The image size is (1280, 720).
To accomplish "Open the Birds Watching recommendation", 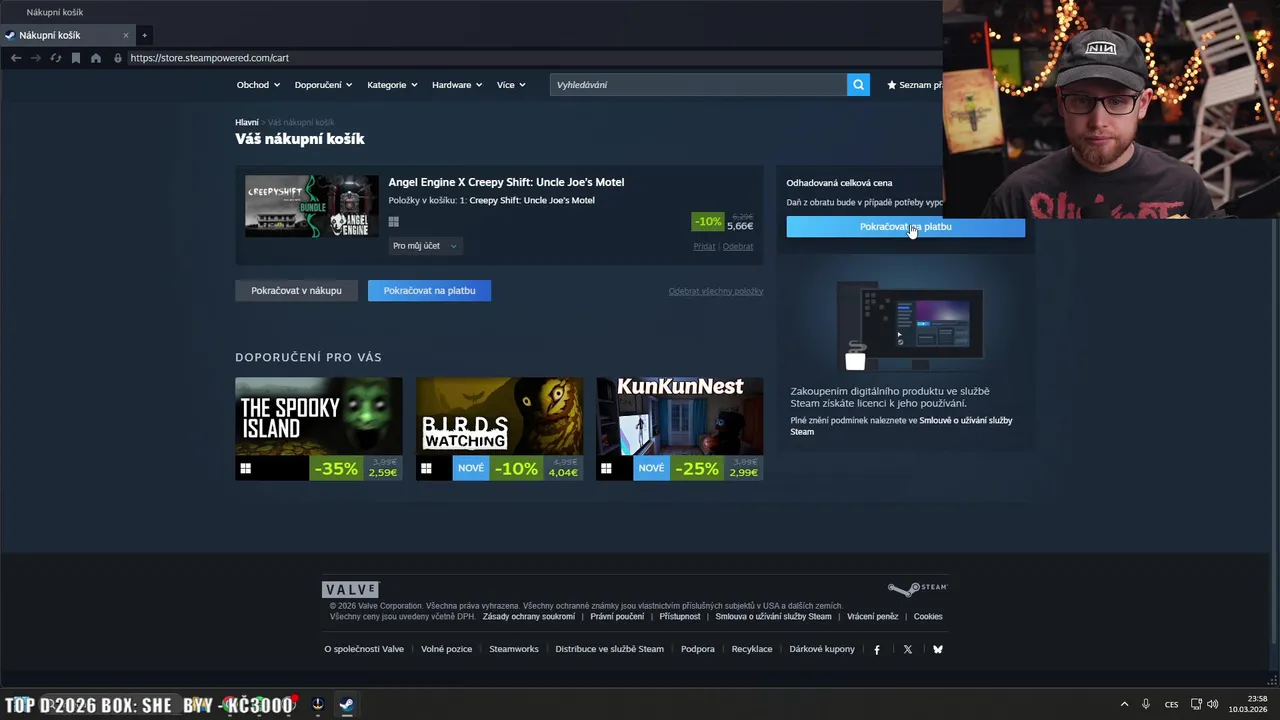I will click(499, 428).
